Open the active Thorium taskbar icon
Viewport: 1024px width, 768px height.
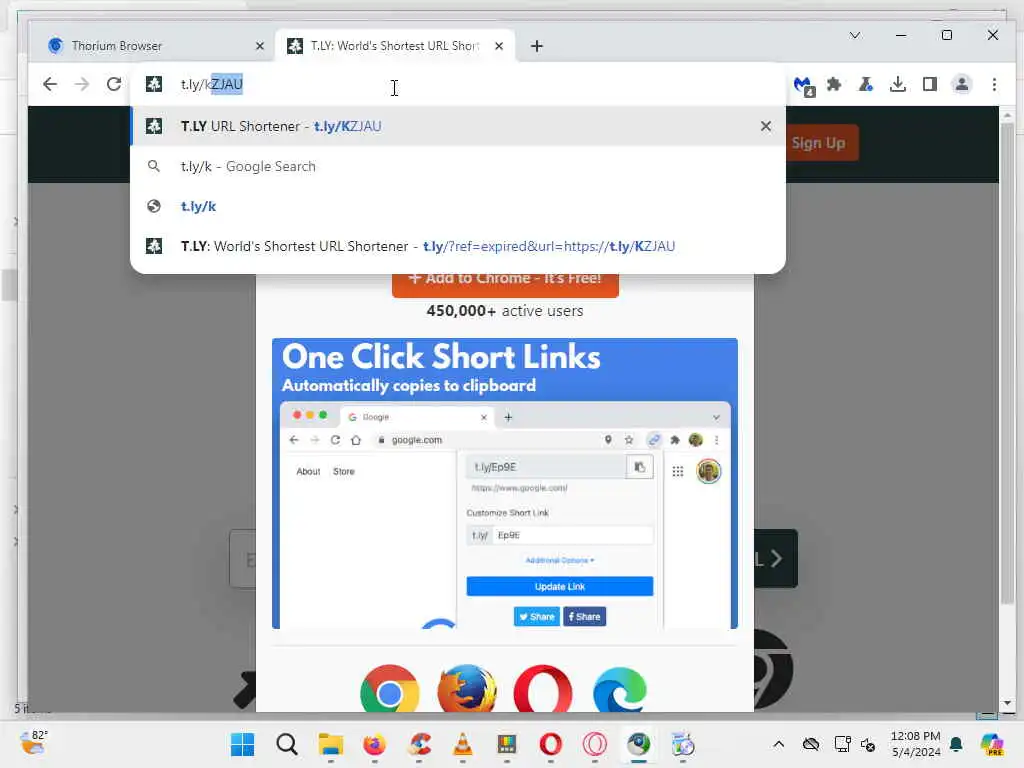click(x=639, y=744)
